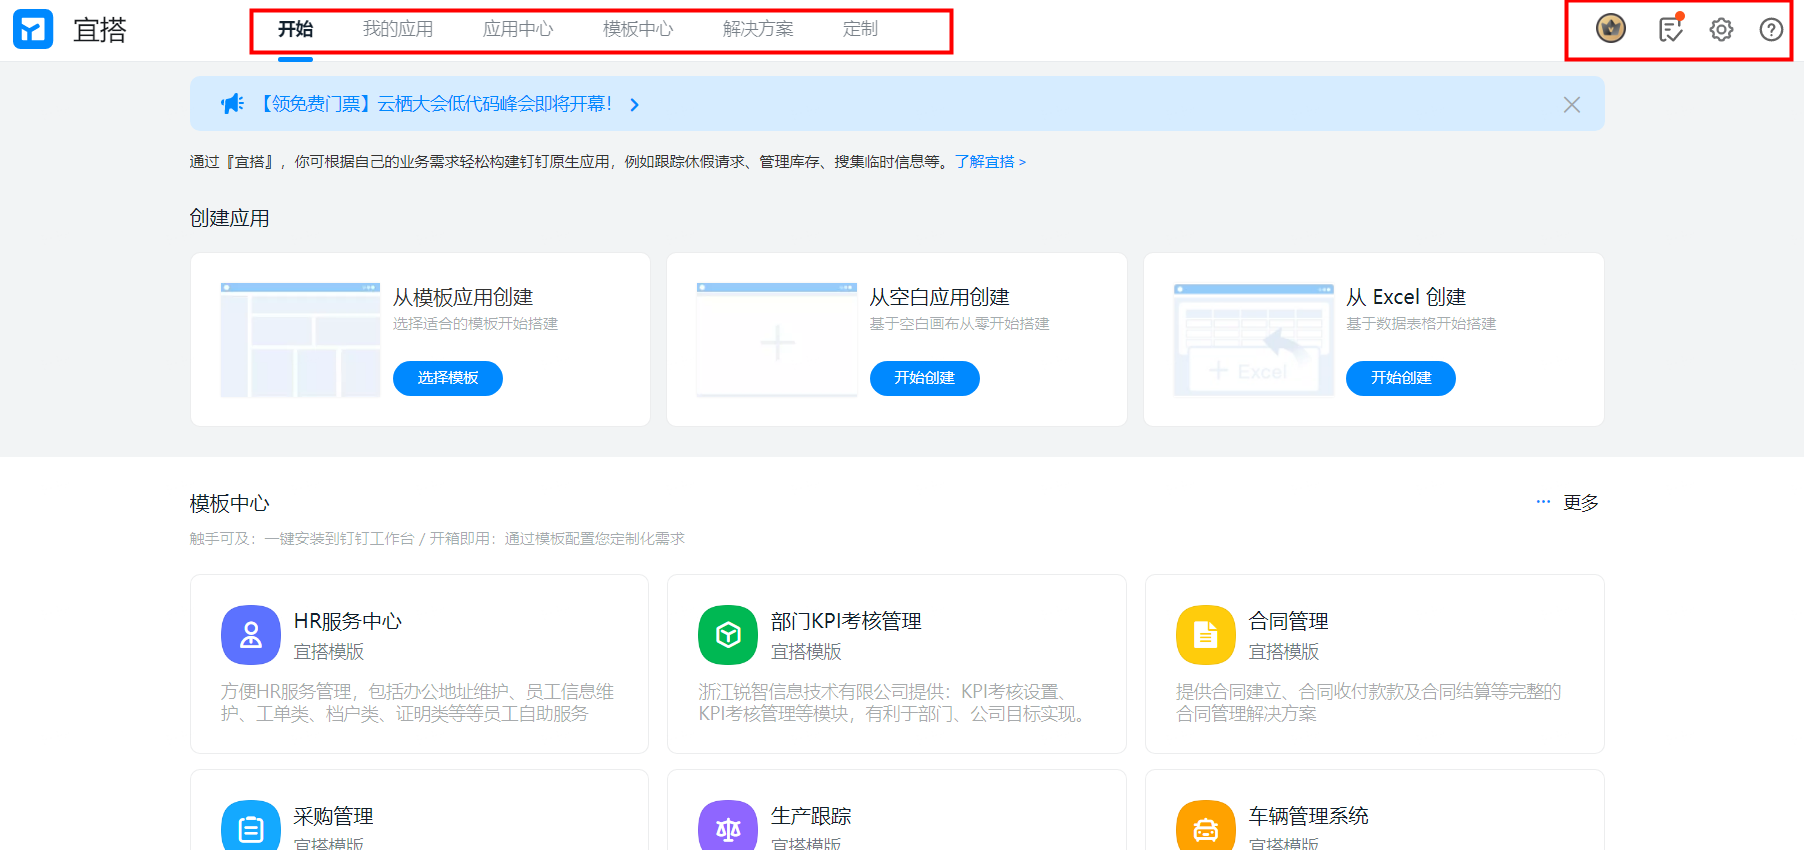Open the settings gear icon
The image size is (1804, 850).
coord(1721,30)
